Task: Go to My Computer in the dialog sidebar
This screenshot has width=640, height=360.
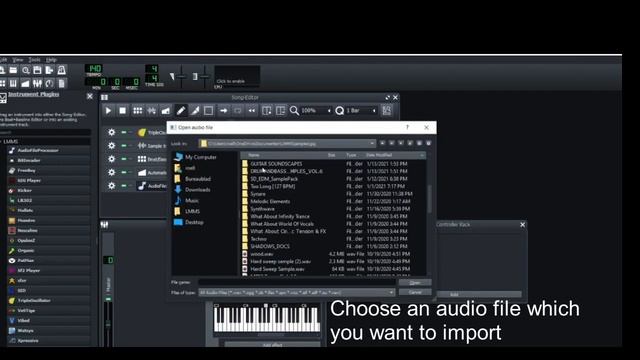Action: [x=196, y=157]
